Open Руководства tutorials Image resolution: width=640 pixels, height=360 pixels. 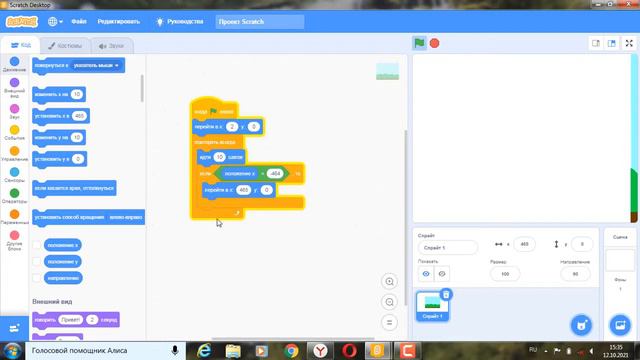tap(180, 22)
